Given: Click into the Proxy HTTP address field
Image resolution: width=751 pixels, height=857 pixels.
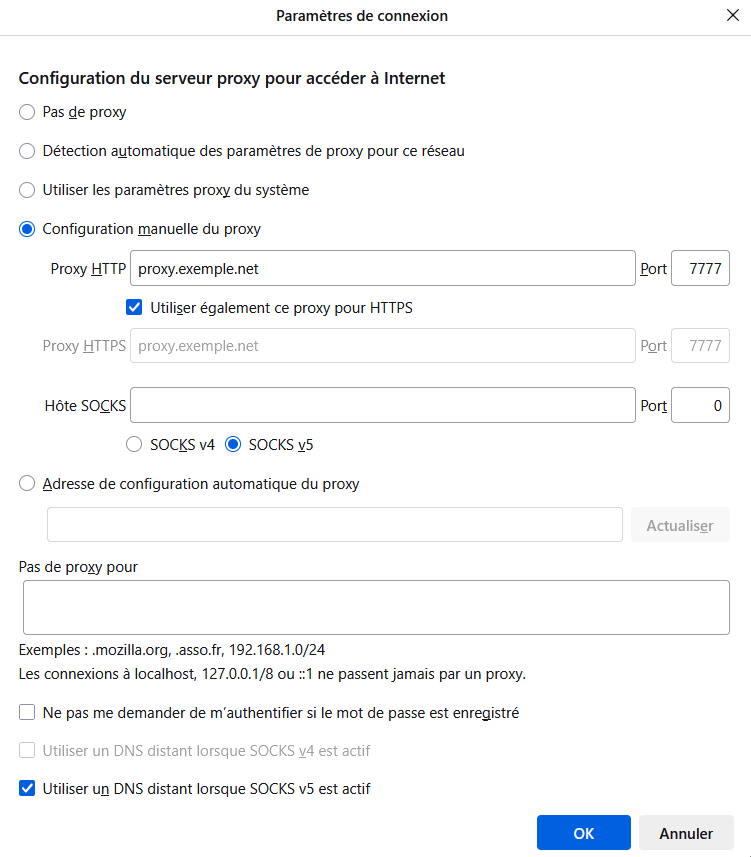Looking at the screenshot, I should 383,268.
